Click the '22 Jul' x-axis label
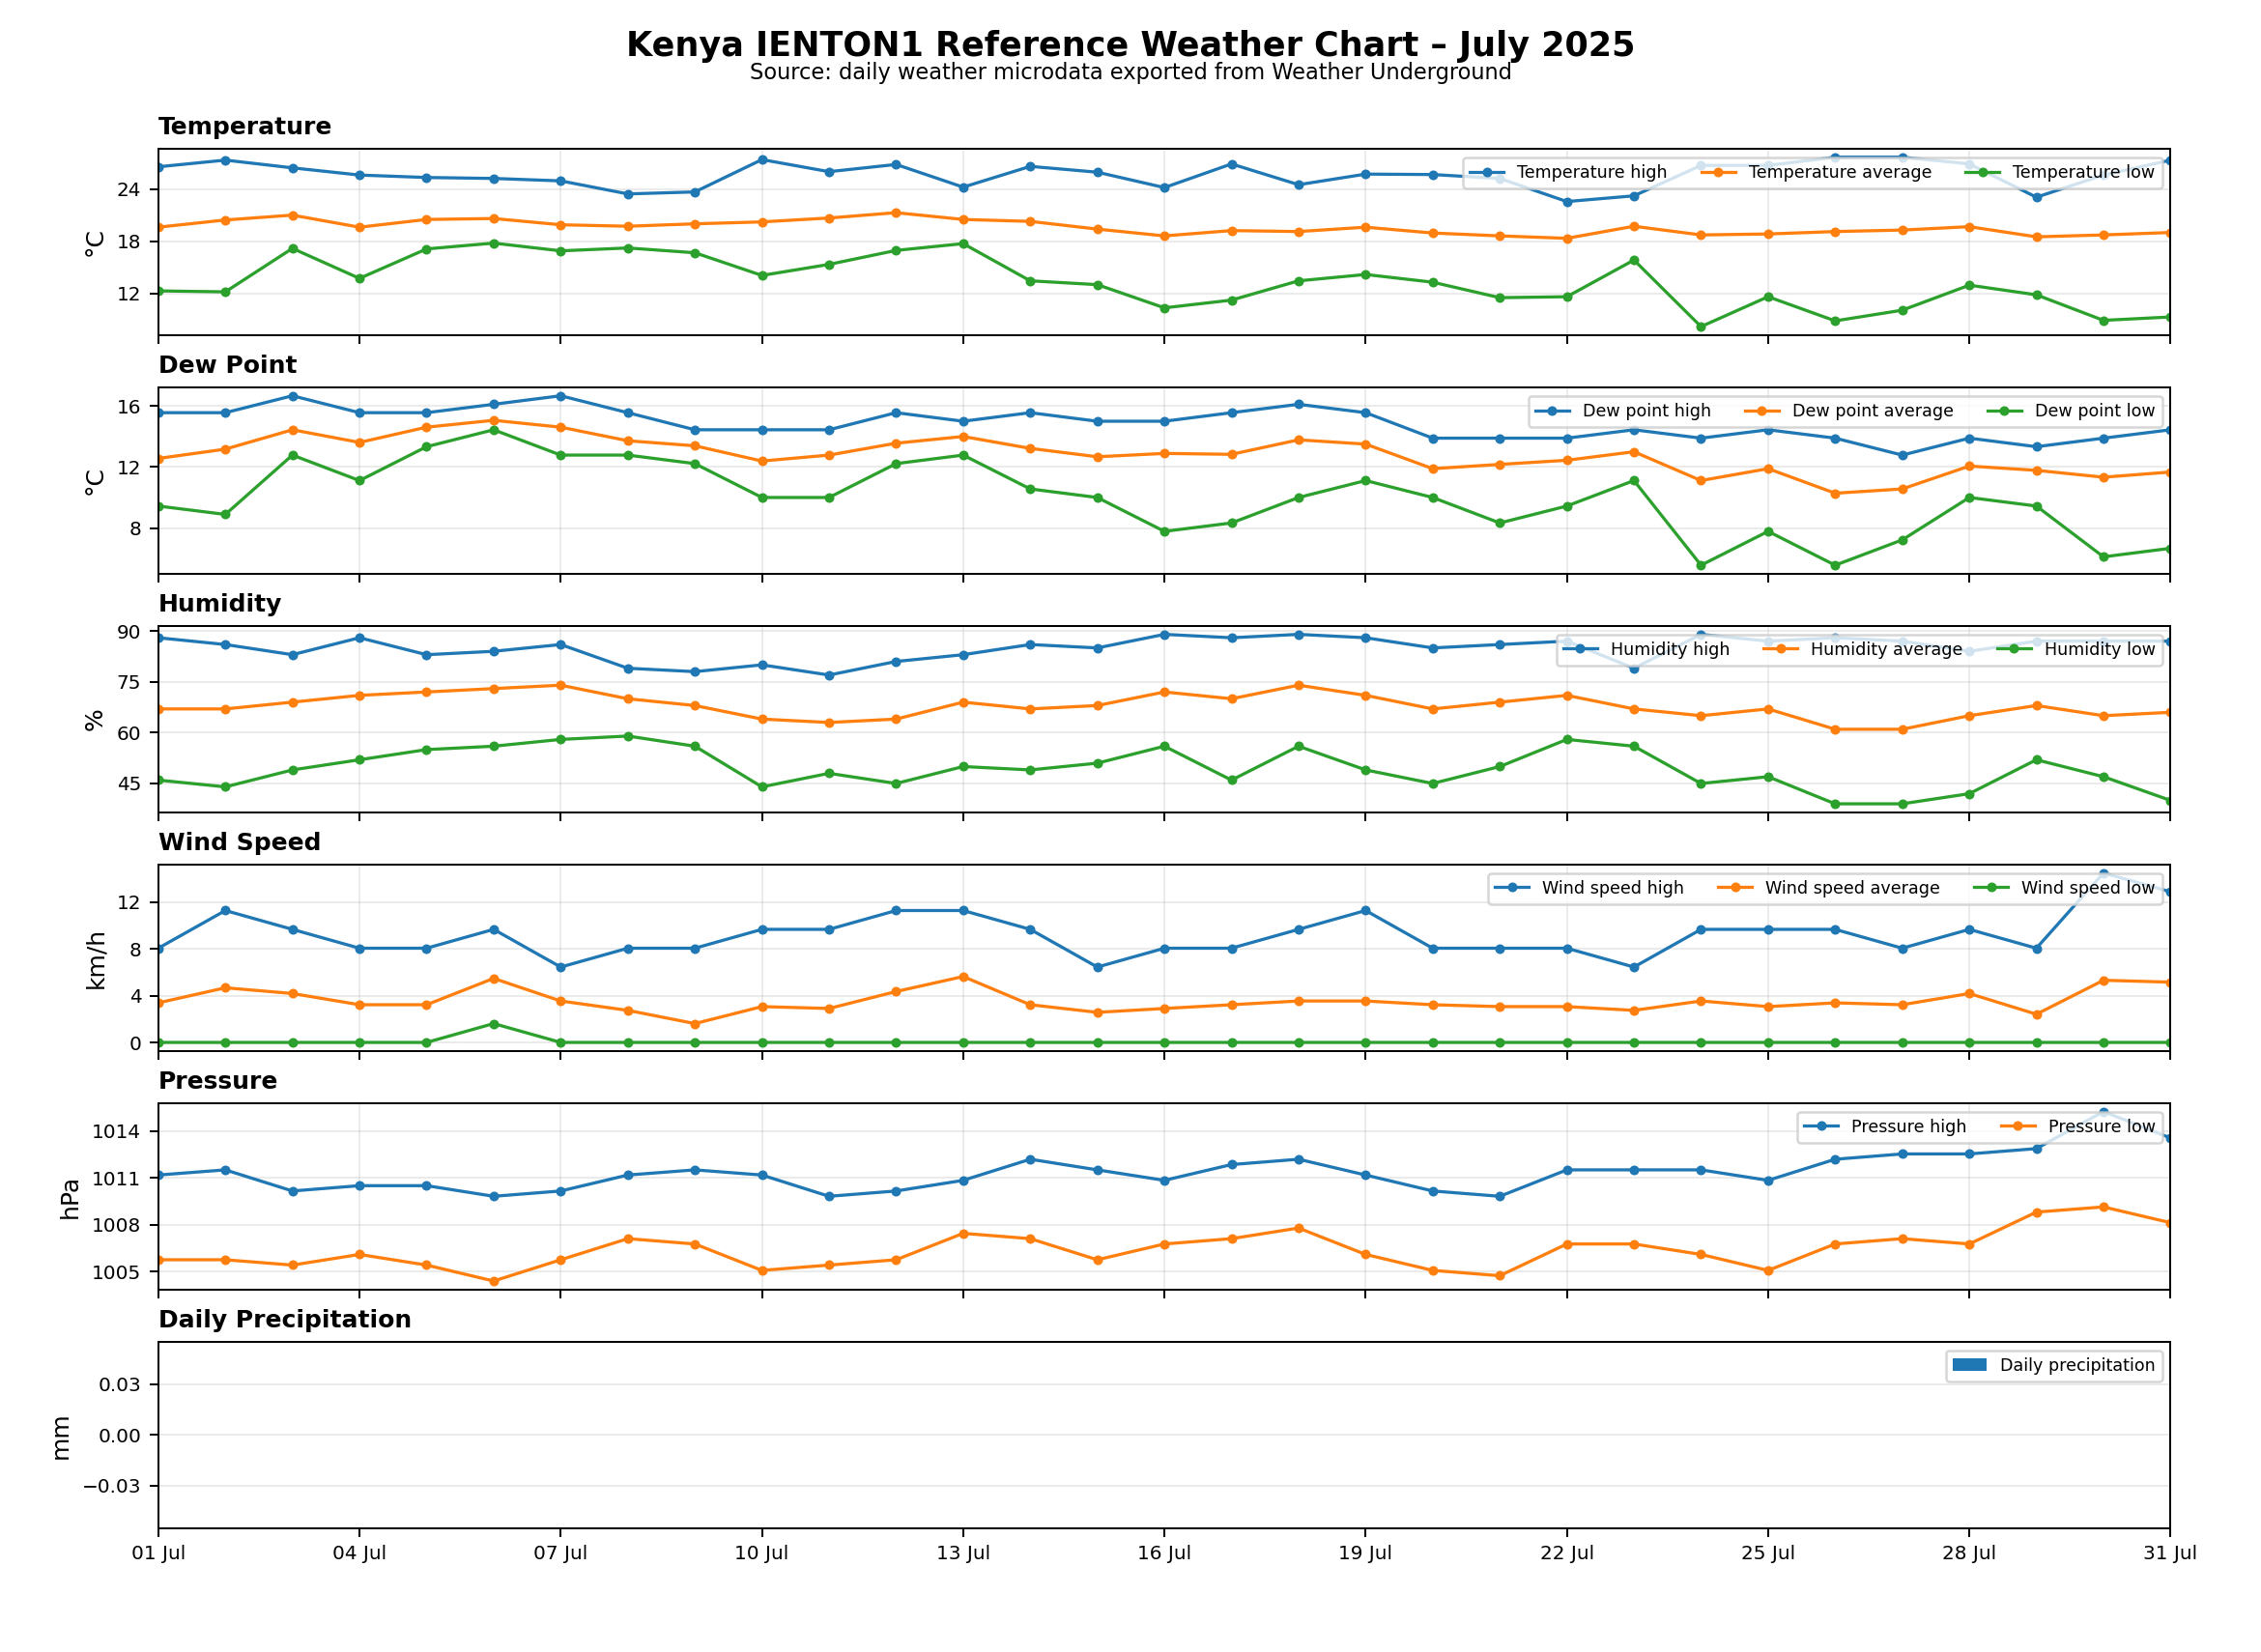Screen dimensions: 2261x1652 click(x=1567, y=1554)
